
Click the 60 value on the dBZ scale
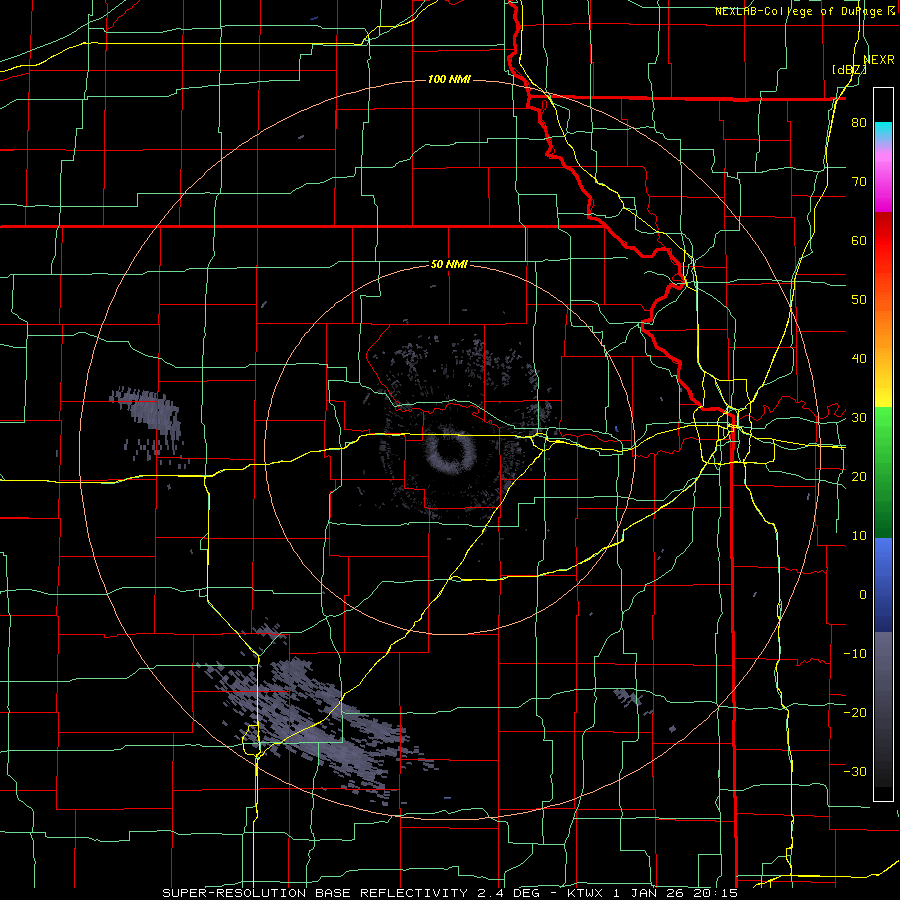coord(859,240)
